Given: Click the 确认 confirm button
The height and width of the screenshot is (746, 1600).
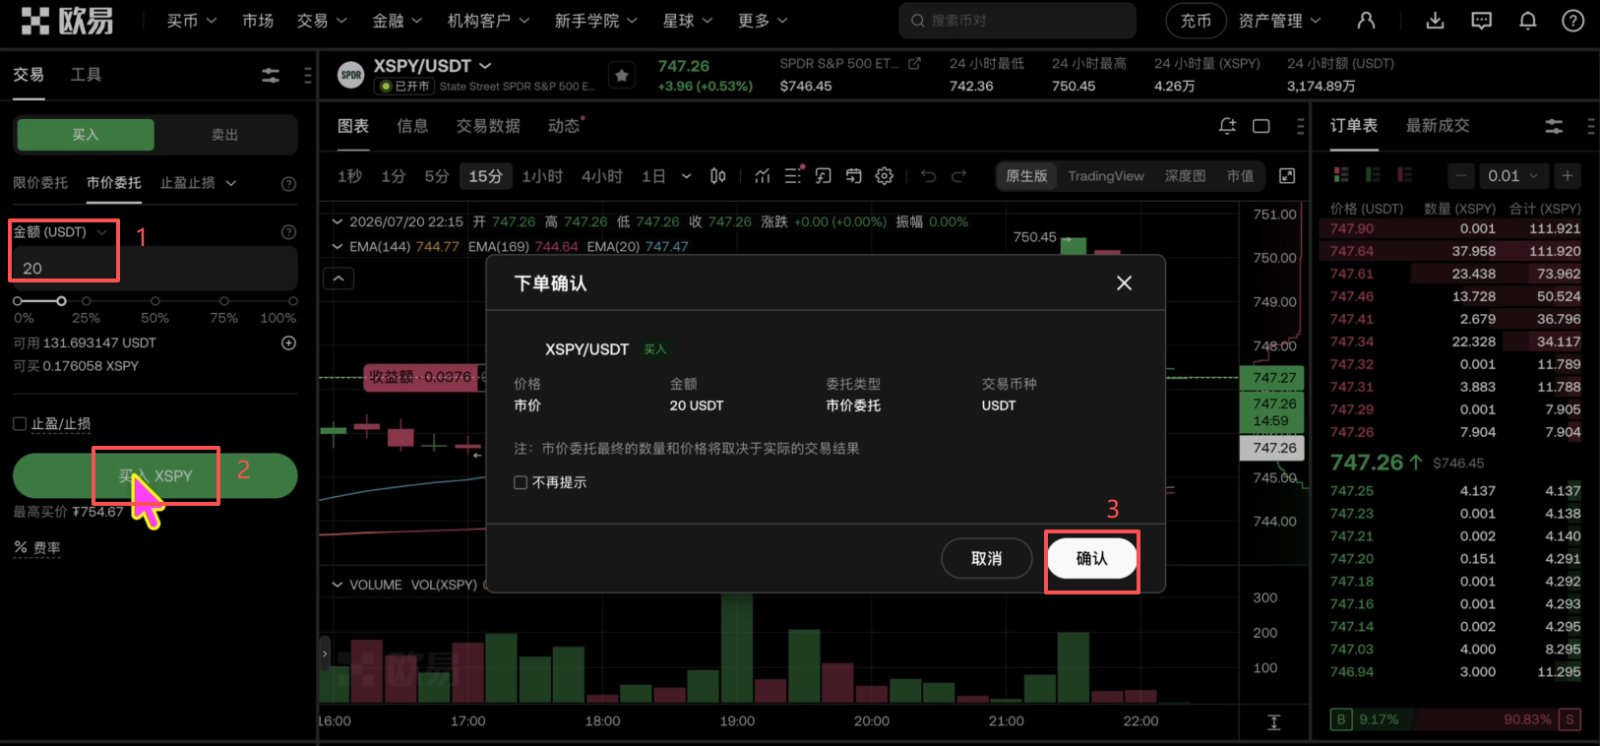Looking at the screenshot, I should (1091, 558).
